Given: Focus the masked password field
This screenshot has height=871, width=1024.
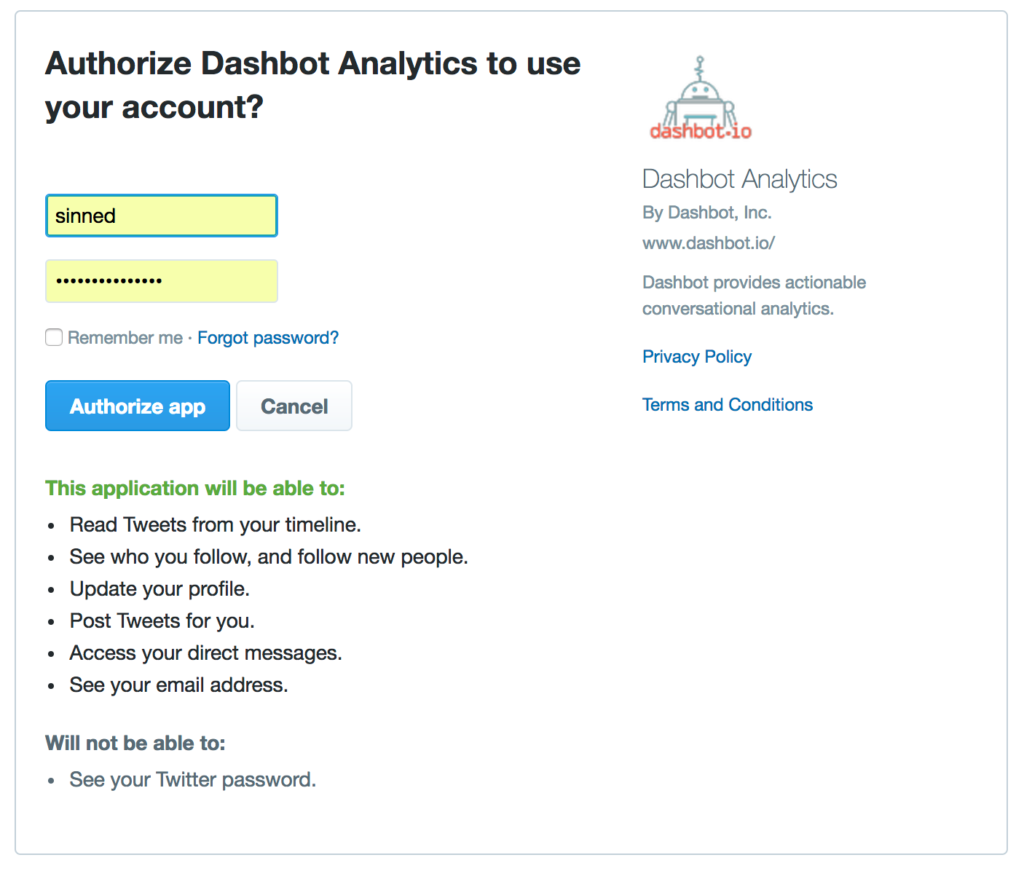Looking at the screenshot, I should (x=161, y=281).
